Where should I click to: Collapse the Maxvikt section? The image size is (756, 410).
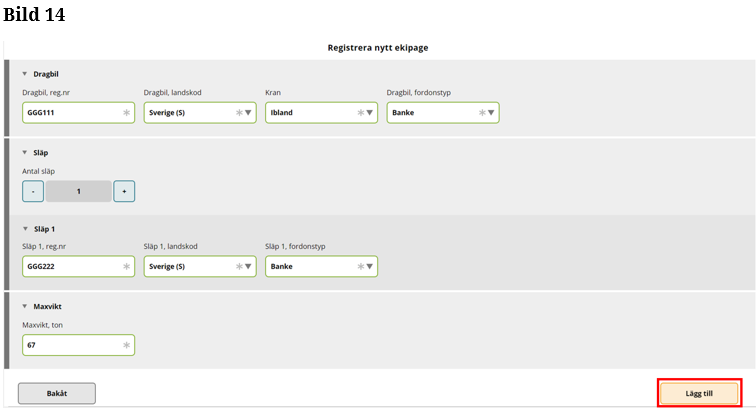pos(25,307)
